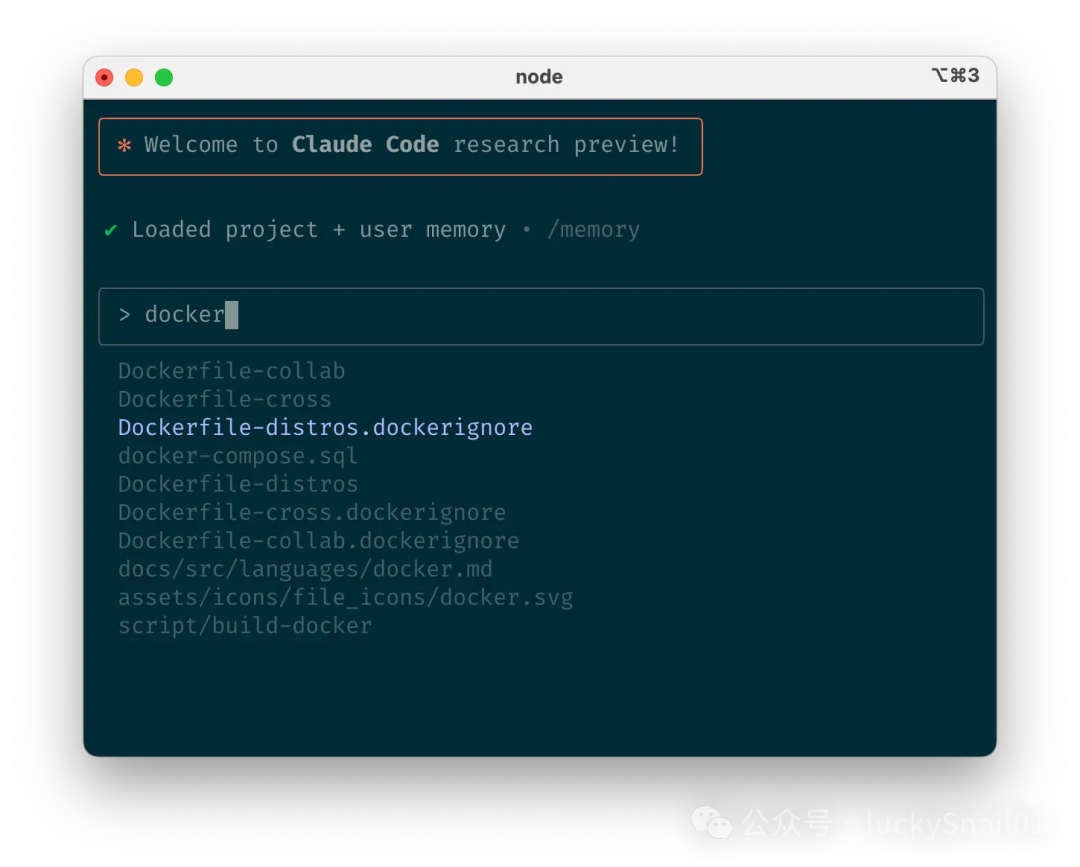Select the script/build-docker suggestion

(x=244, y=626)
